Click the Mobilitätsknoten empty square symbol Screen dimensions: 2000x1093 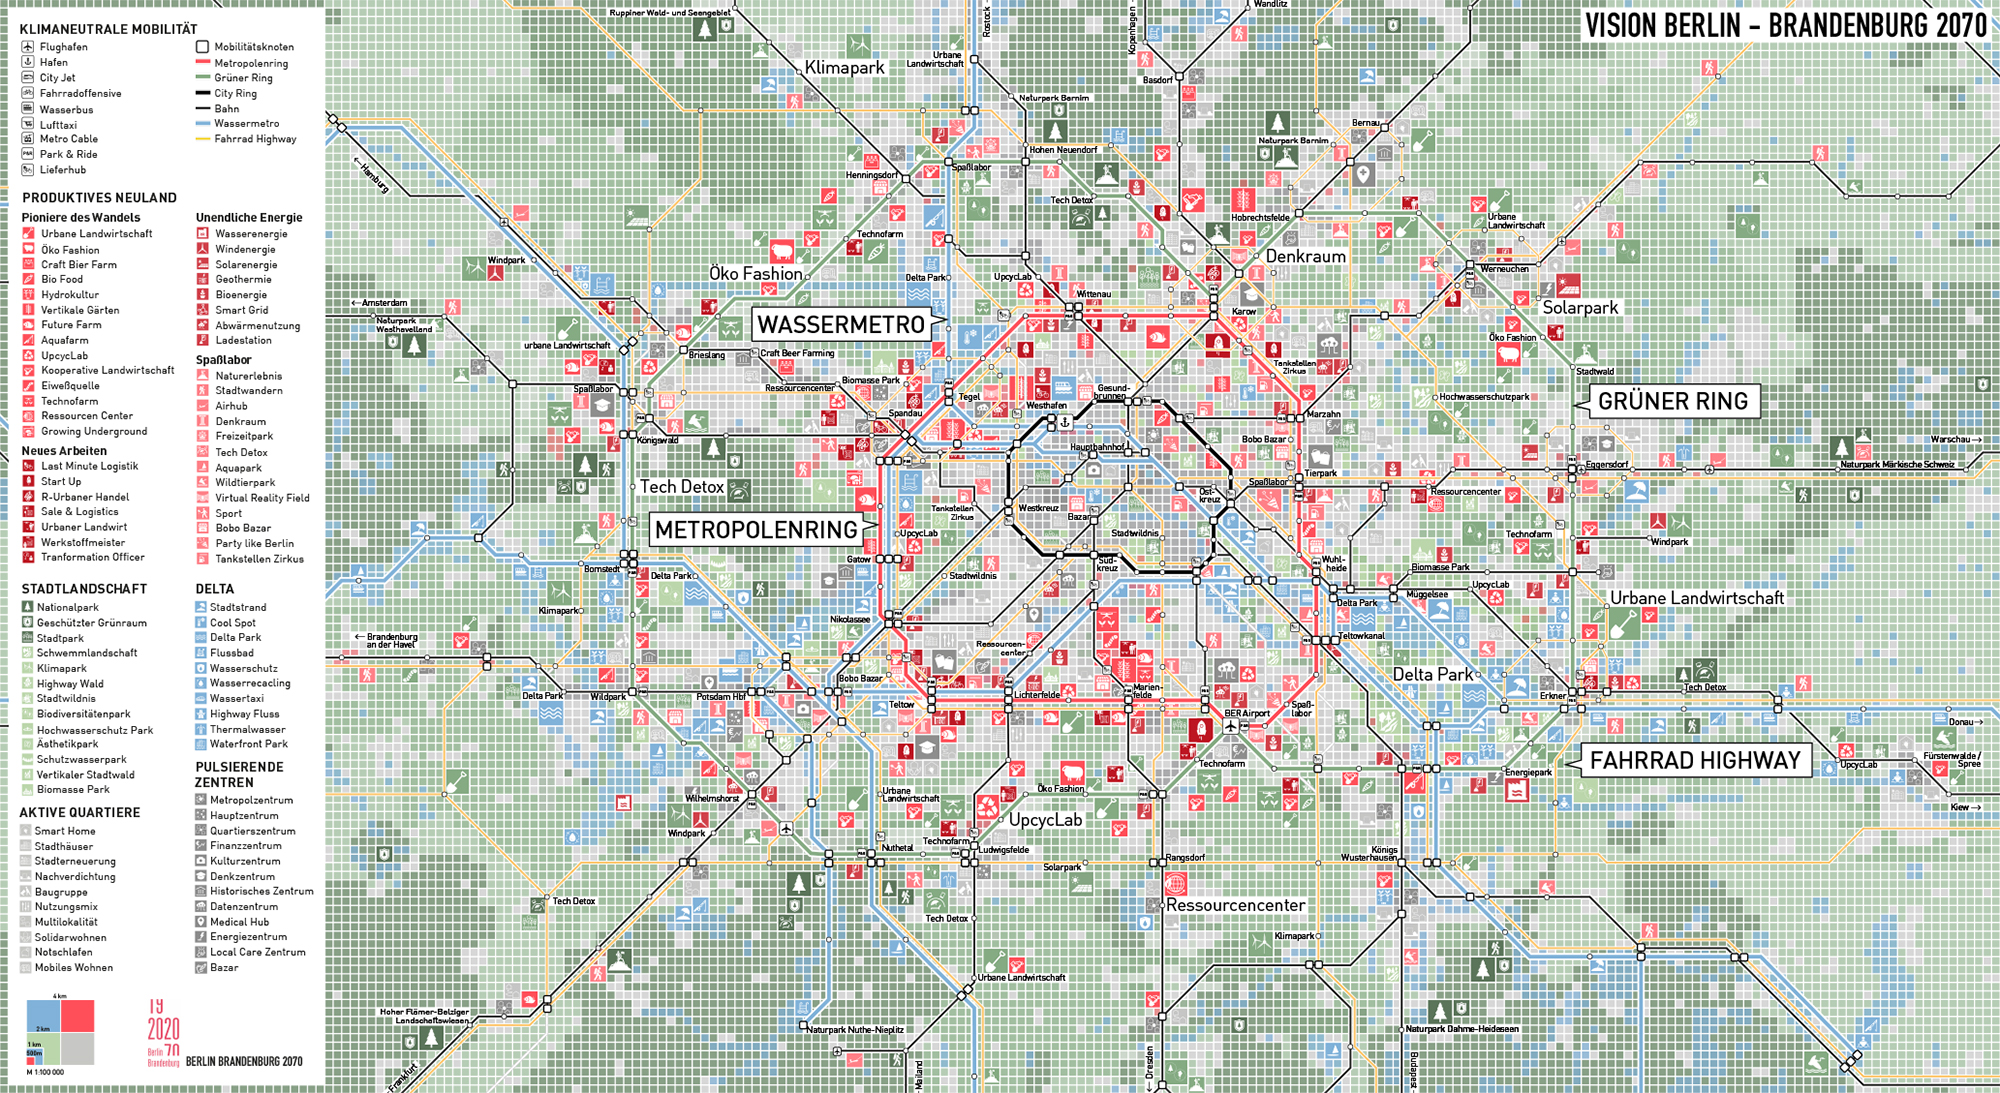click(202, 47)
